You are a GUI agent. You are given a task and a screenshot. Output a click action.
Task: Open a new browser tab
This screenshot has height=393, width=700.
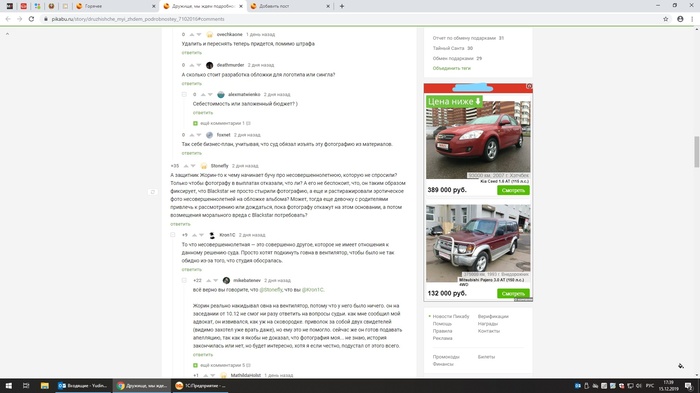pyautogui.click(x=342, y=6)
